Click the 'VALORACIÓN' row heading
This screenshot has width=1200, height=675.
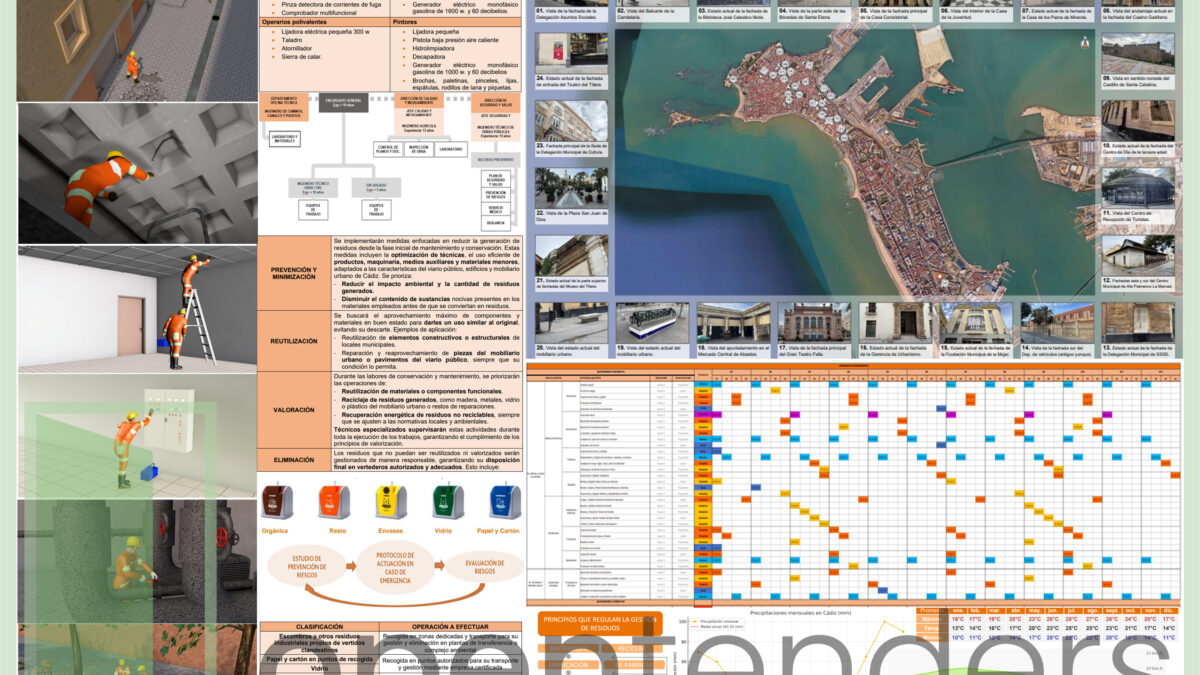tap(294, 410)
